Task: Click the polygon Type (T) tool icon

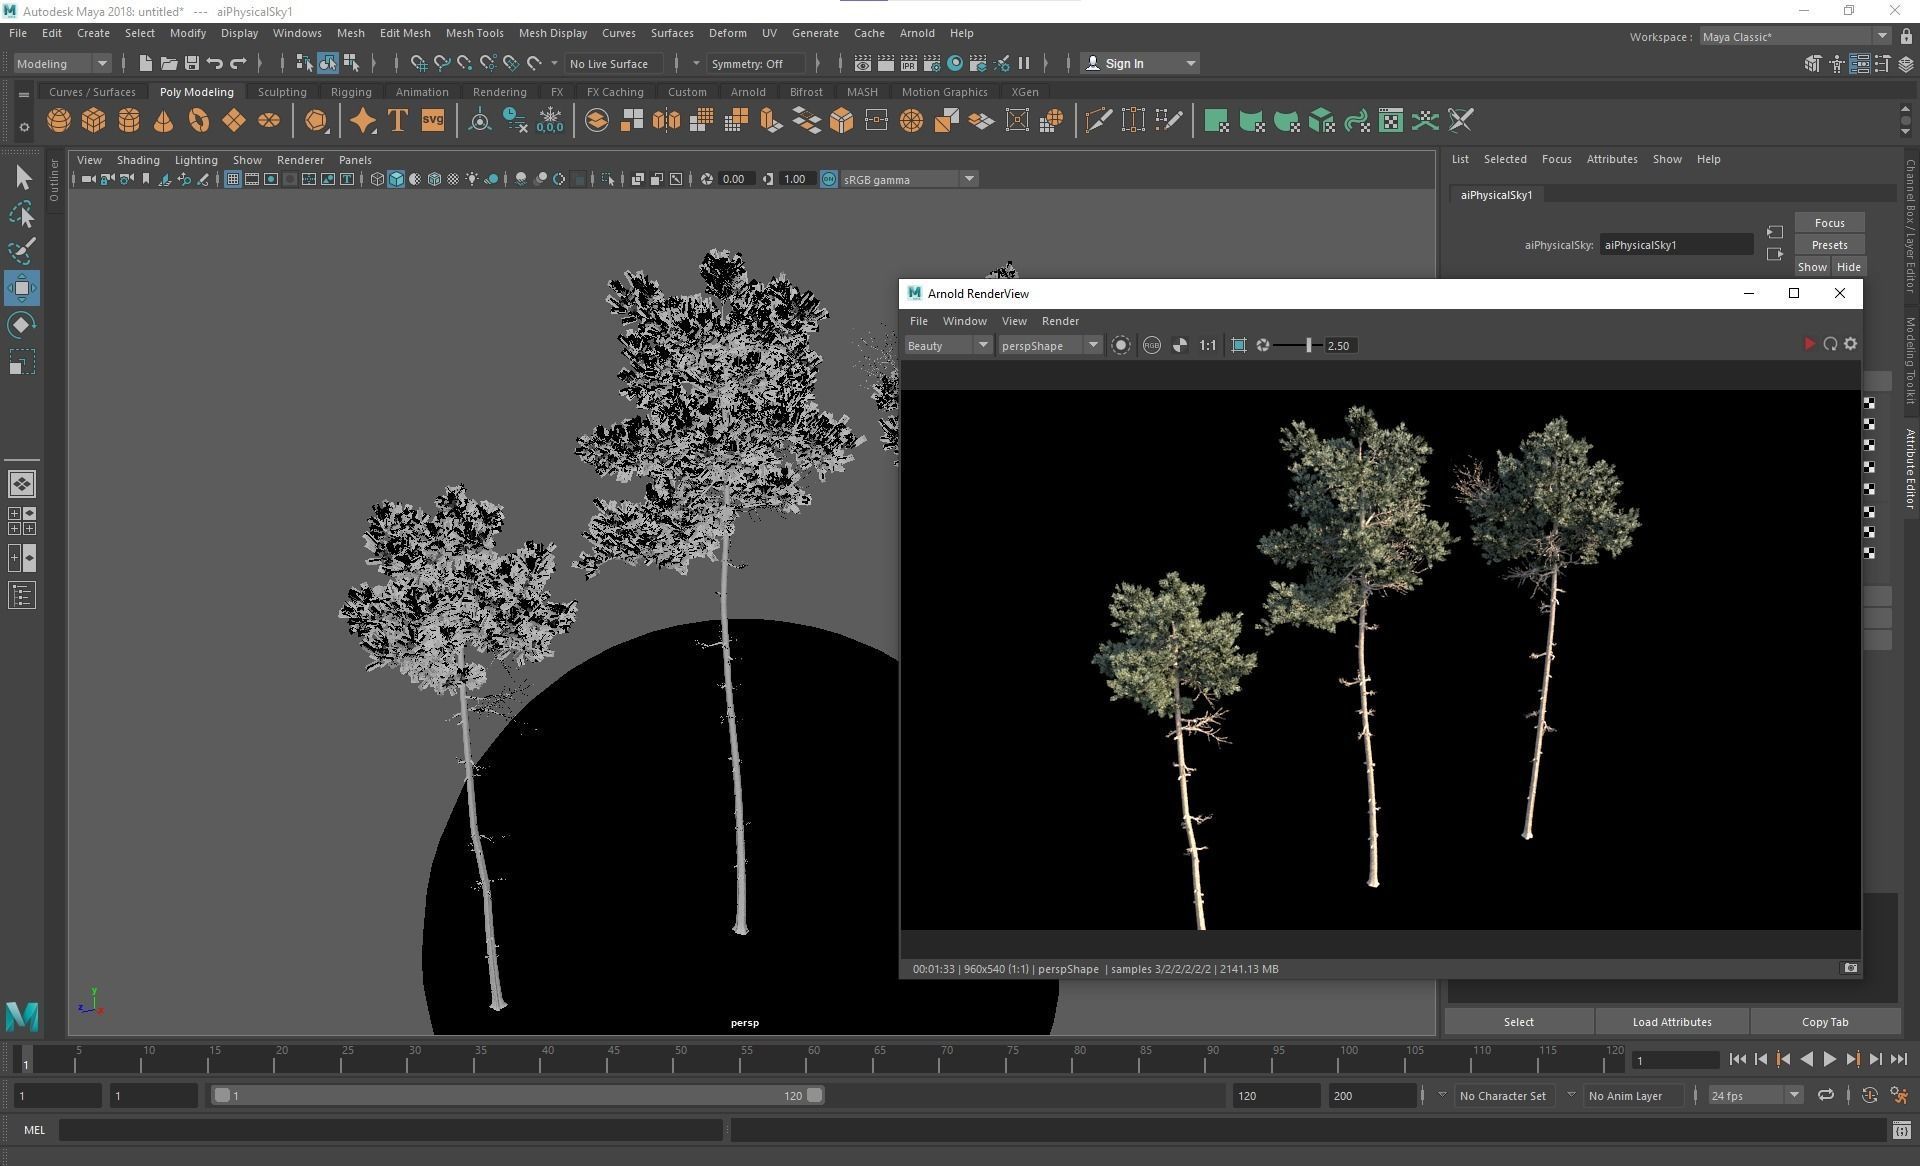Action: (397, 121)
